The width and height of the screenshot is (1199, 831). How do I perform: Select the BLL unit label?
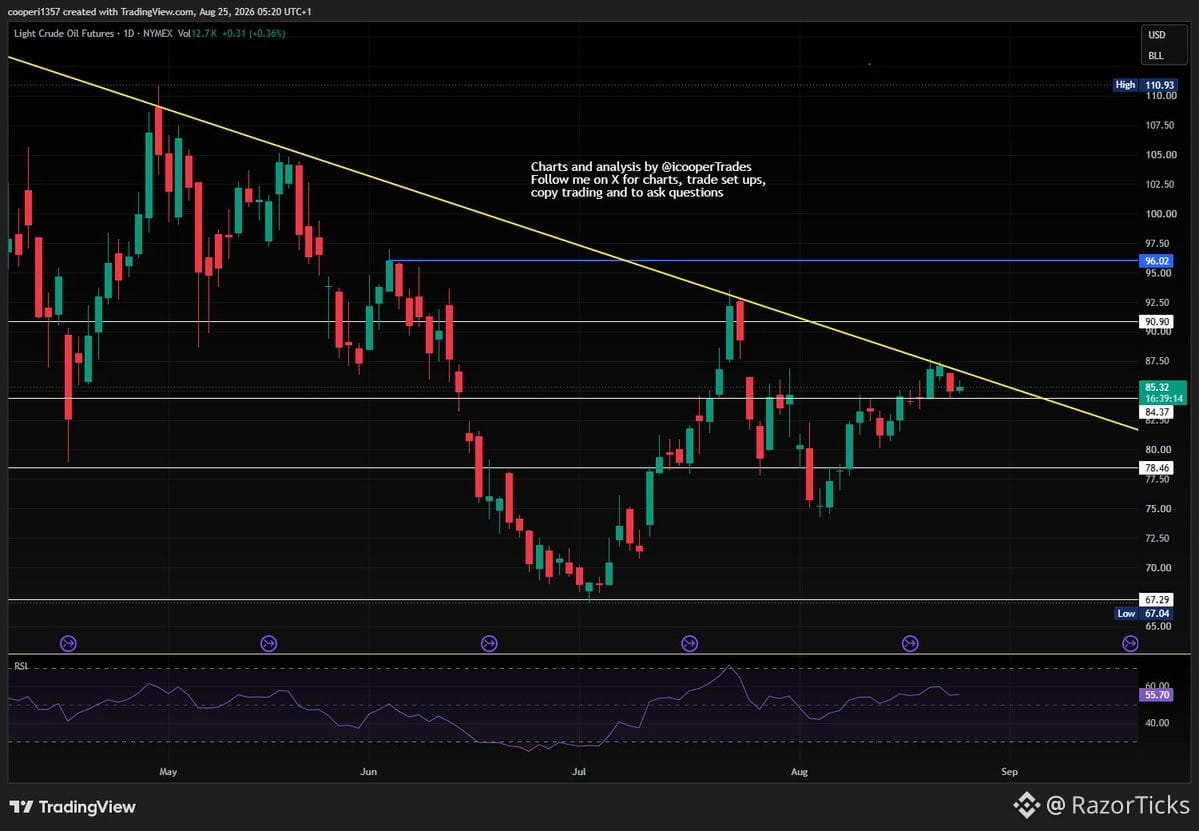pos(1155,56)
